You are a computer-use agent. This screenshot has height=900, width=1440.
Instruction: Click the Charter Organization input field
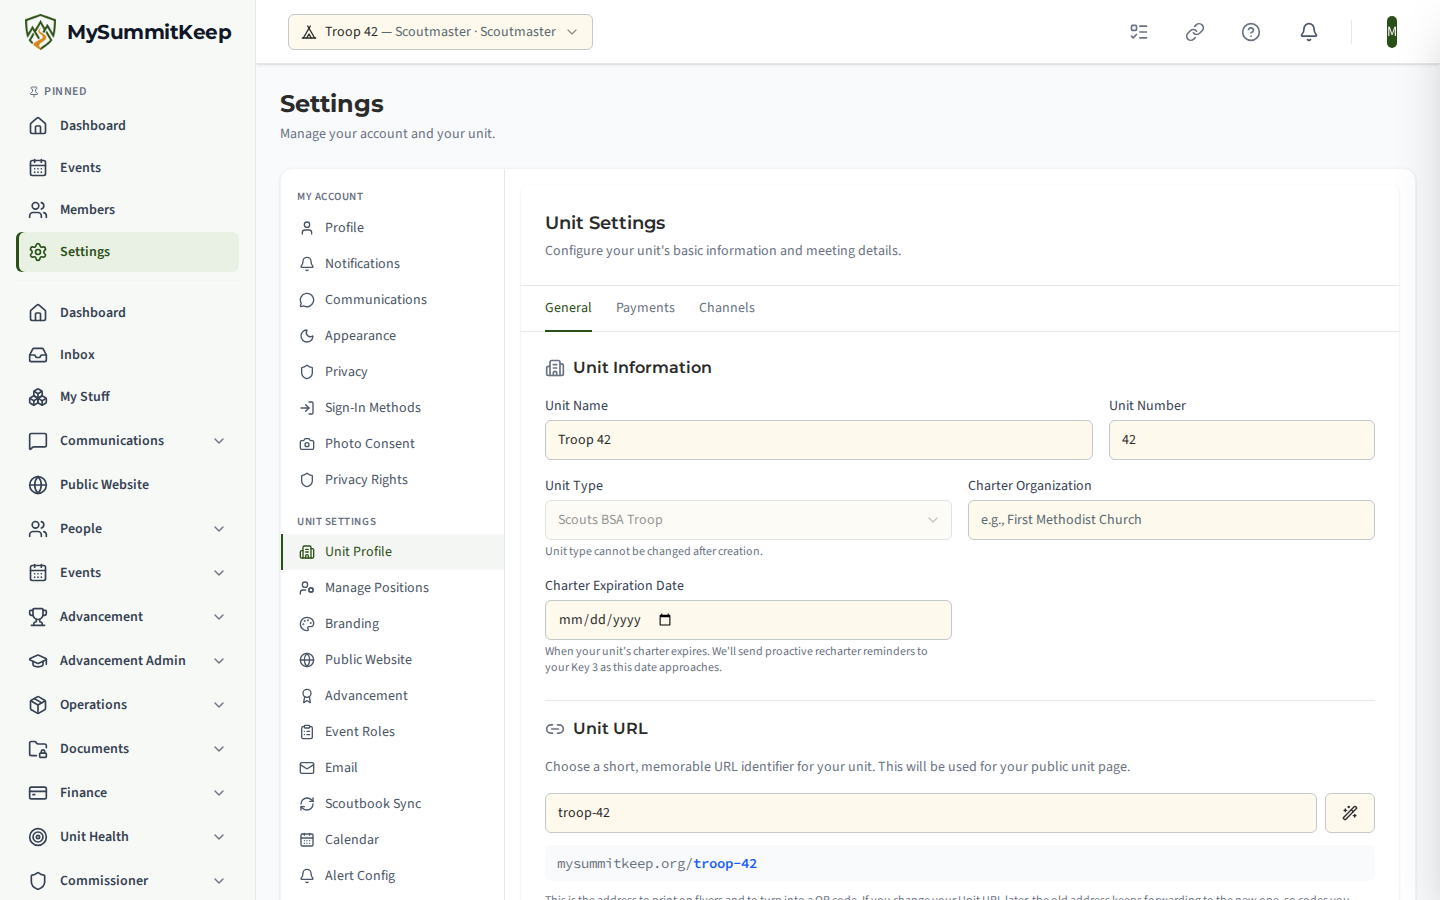[x=1171, y=520]
